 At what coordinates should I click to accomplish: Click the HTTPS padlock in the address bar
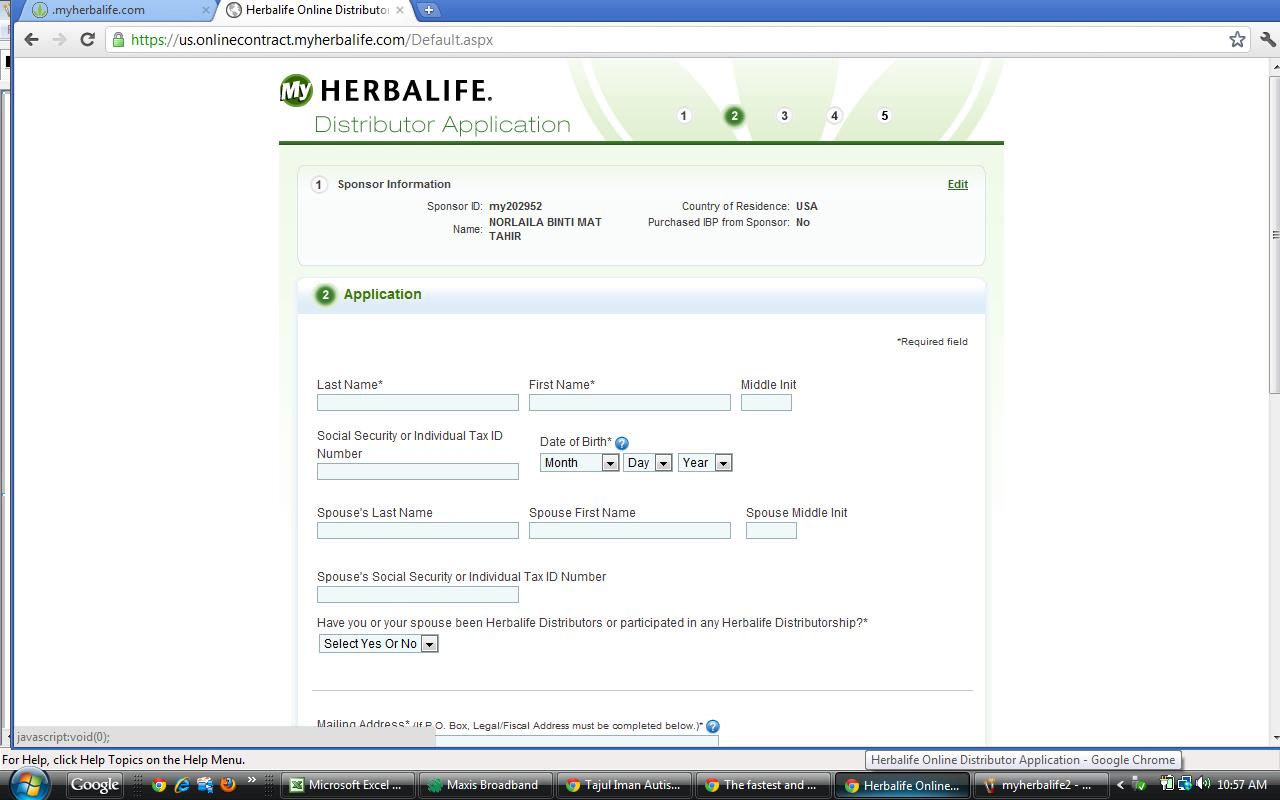[x=119, y=40]
